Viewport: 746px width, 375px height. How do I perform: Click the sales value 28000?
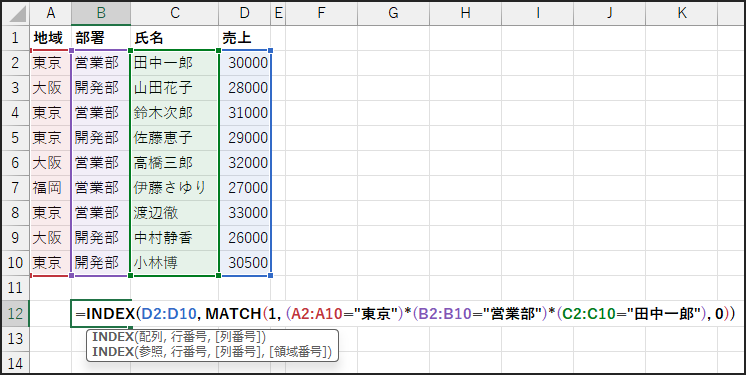click(245, 88)
